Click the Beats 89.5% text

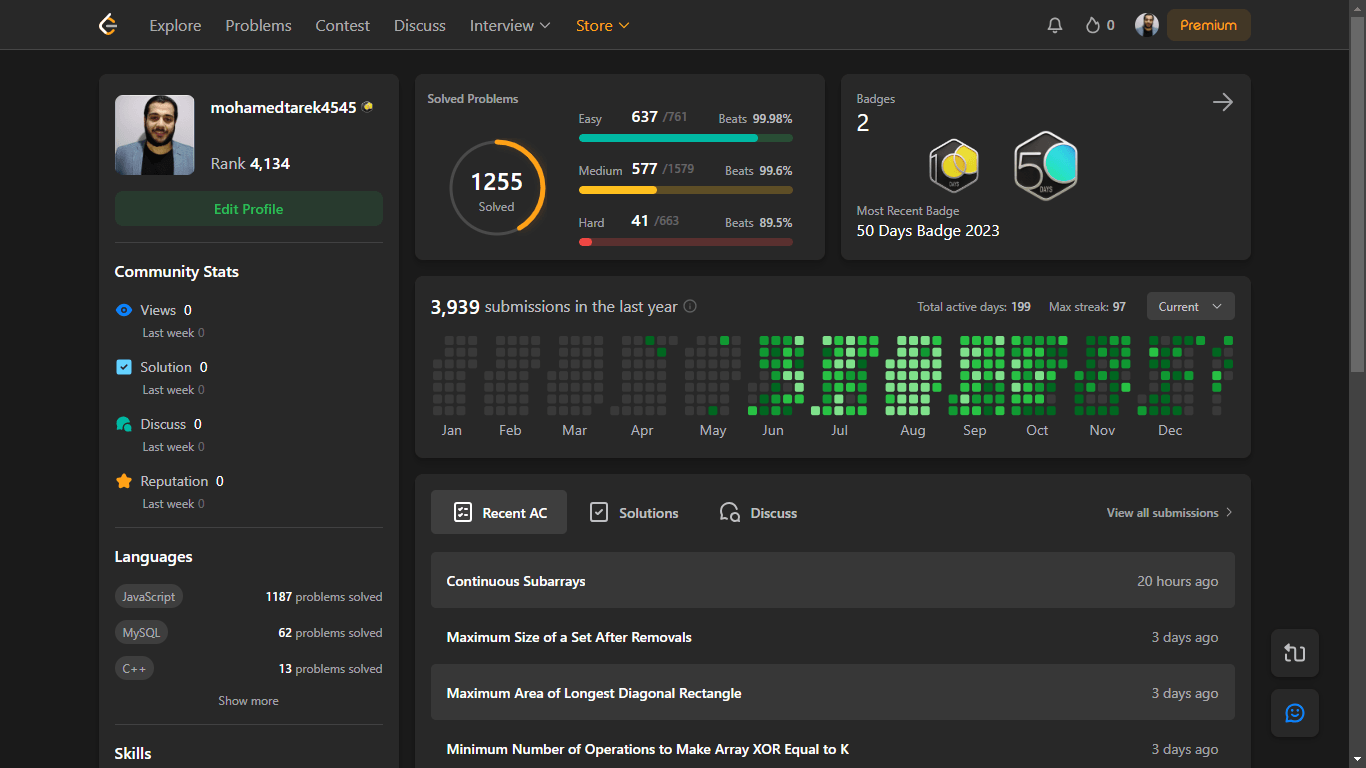(758, 223)
